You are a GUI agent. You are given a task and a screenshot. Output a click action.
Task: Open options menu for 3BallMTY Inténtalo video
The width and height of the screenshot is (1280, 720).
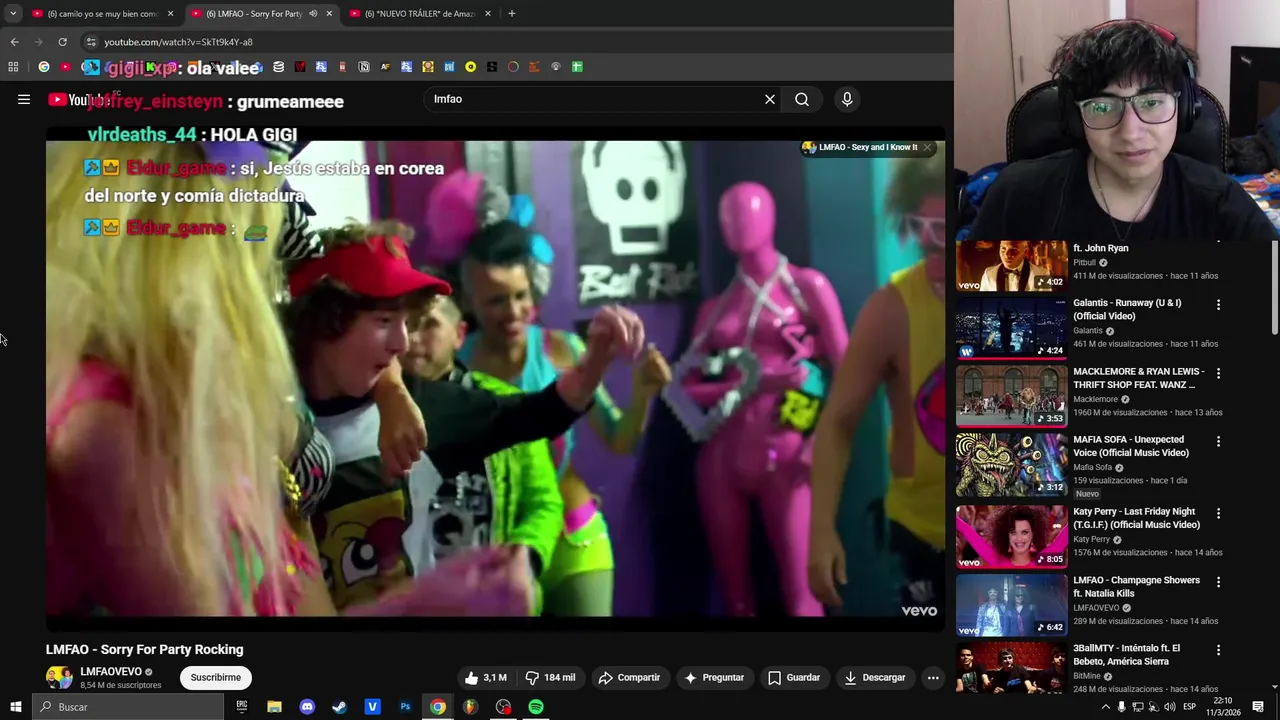pos(1218,650)
